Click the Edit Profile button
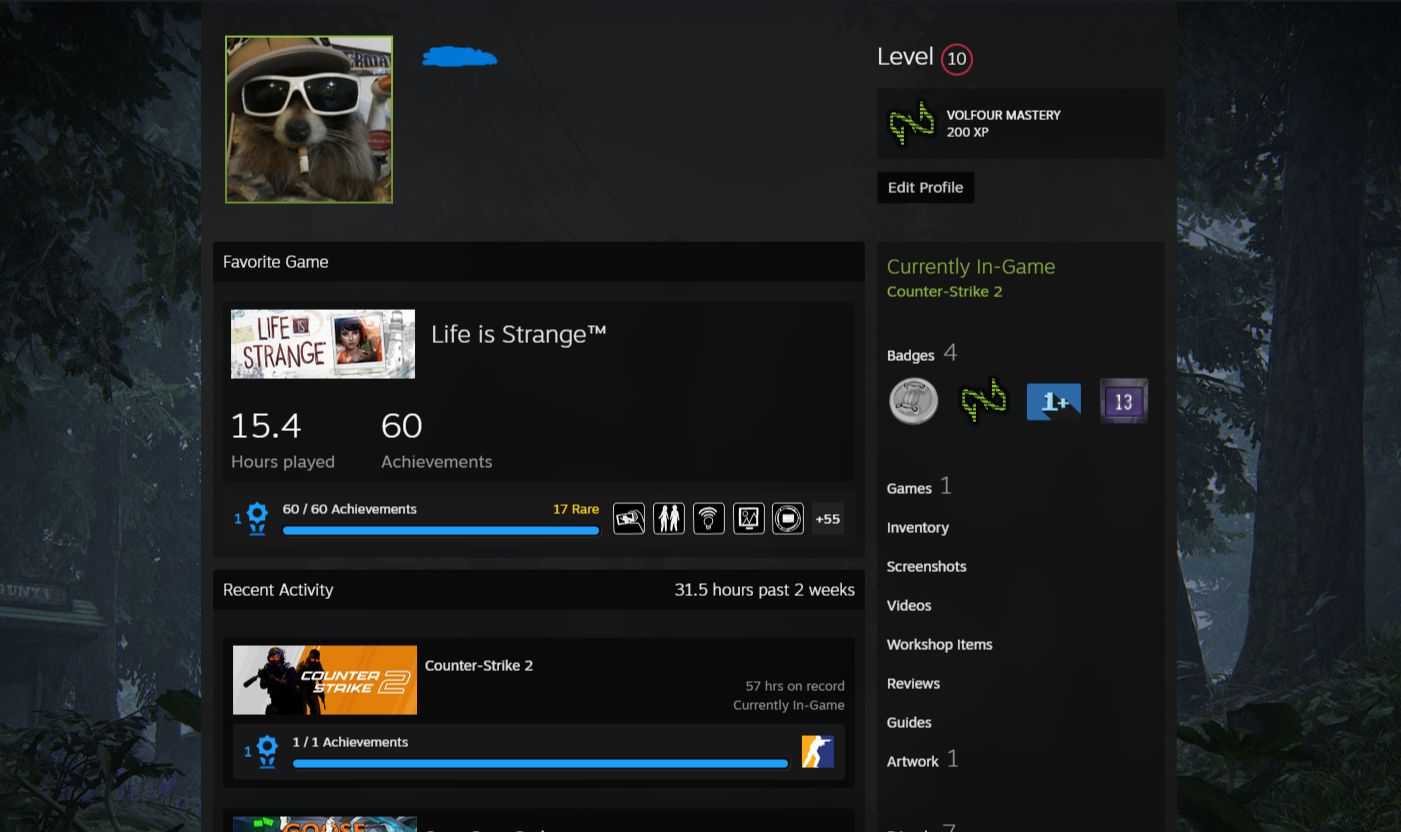This screenshot has height=832, width=1401. 926,187
